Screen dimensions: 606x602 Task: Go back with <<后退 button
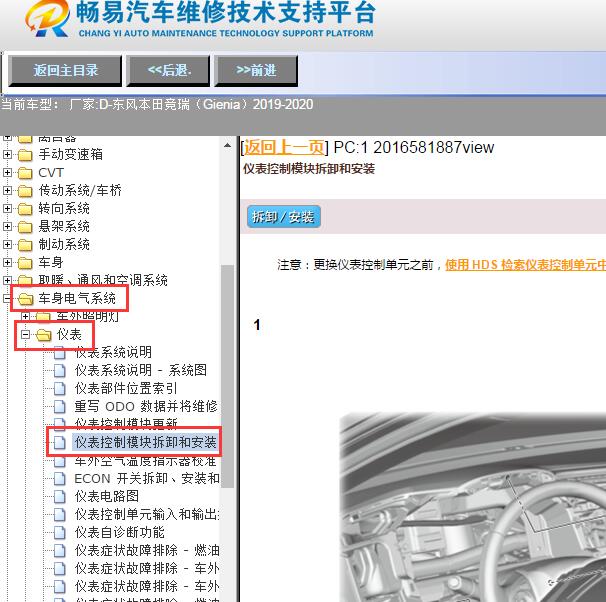click(x=169, y=70)
